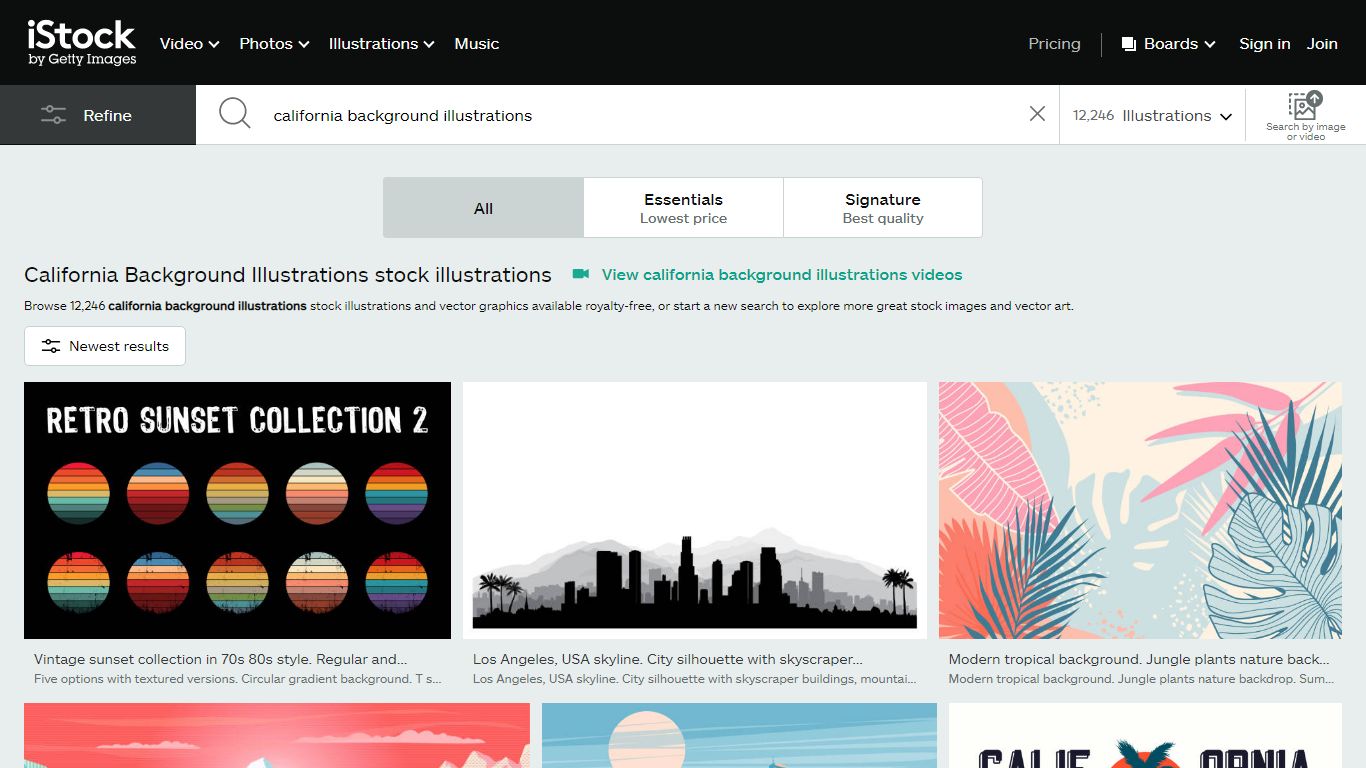Click the 'Los Angeles, USA skyline. City silhouette' title
This screenshot has height=768, width=1366.
(668, 660)
